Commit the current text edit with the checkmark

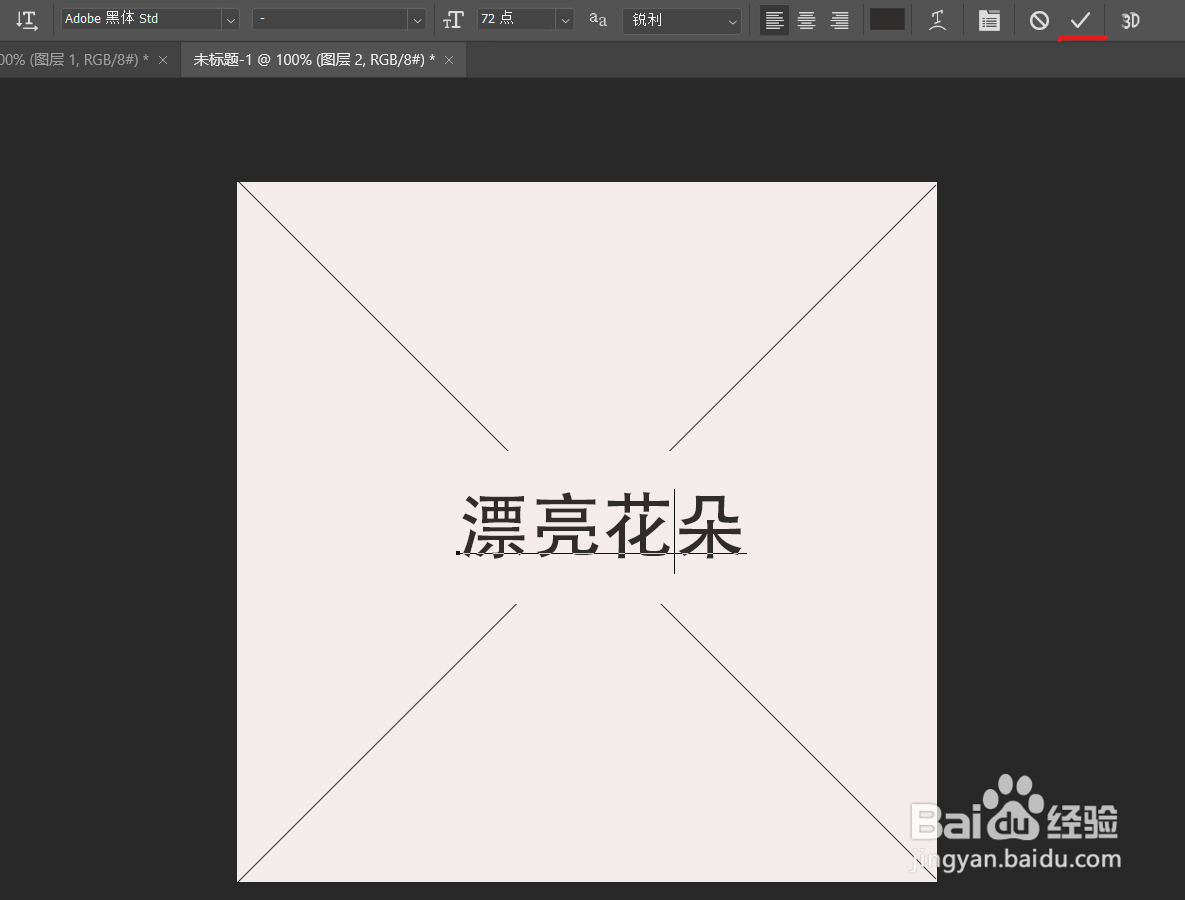1082,20
